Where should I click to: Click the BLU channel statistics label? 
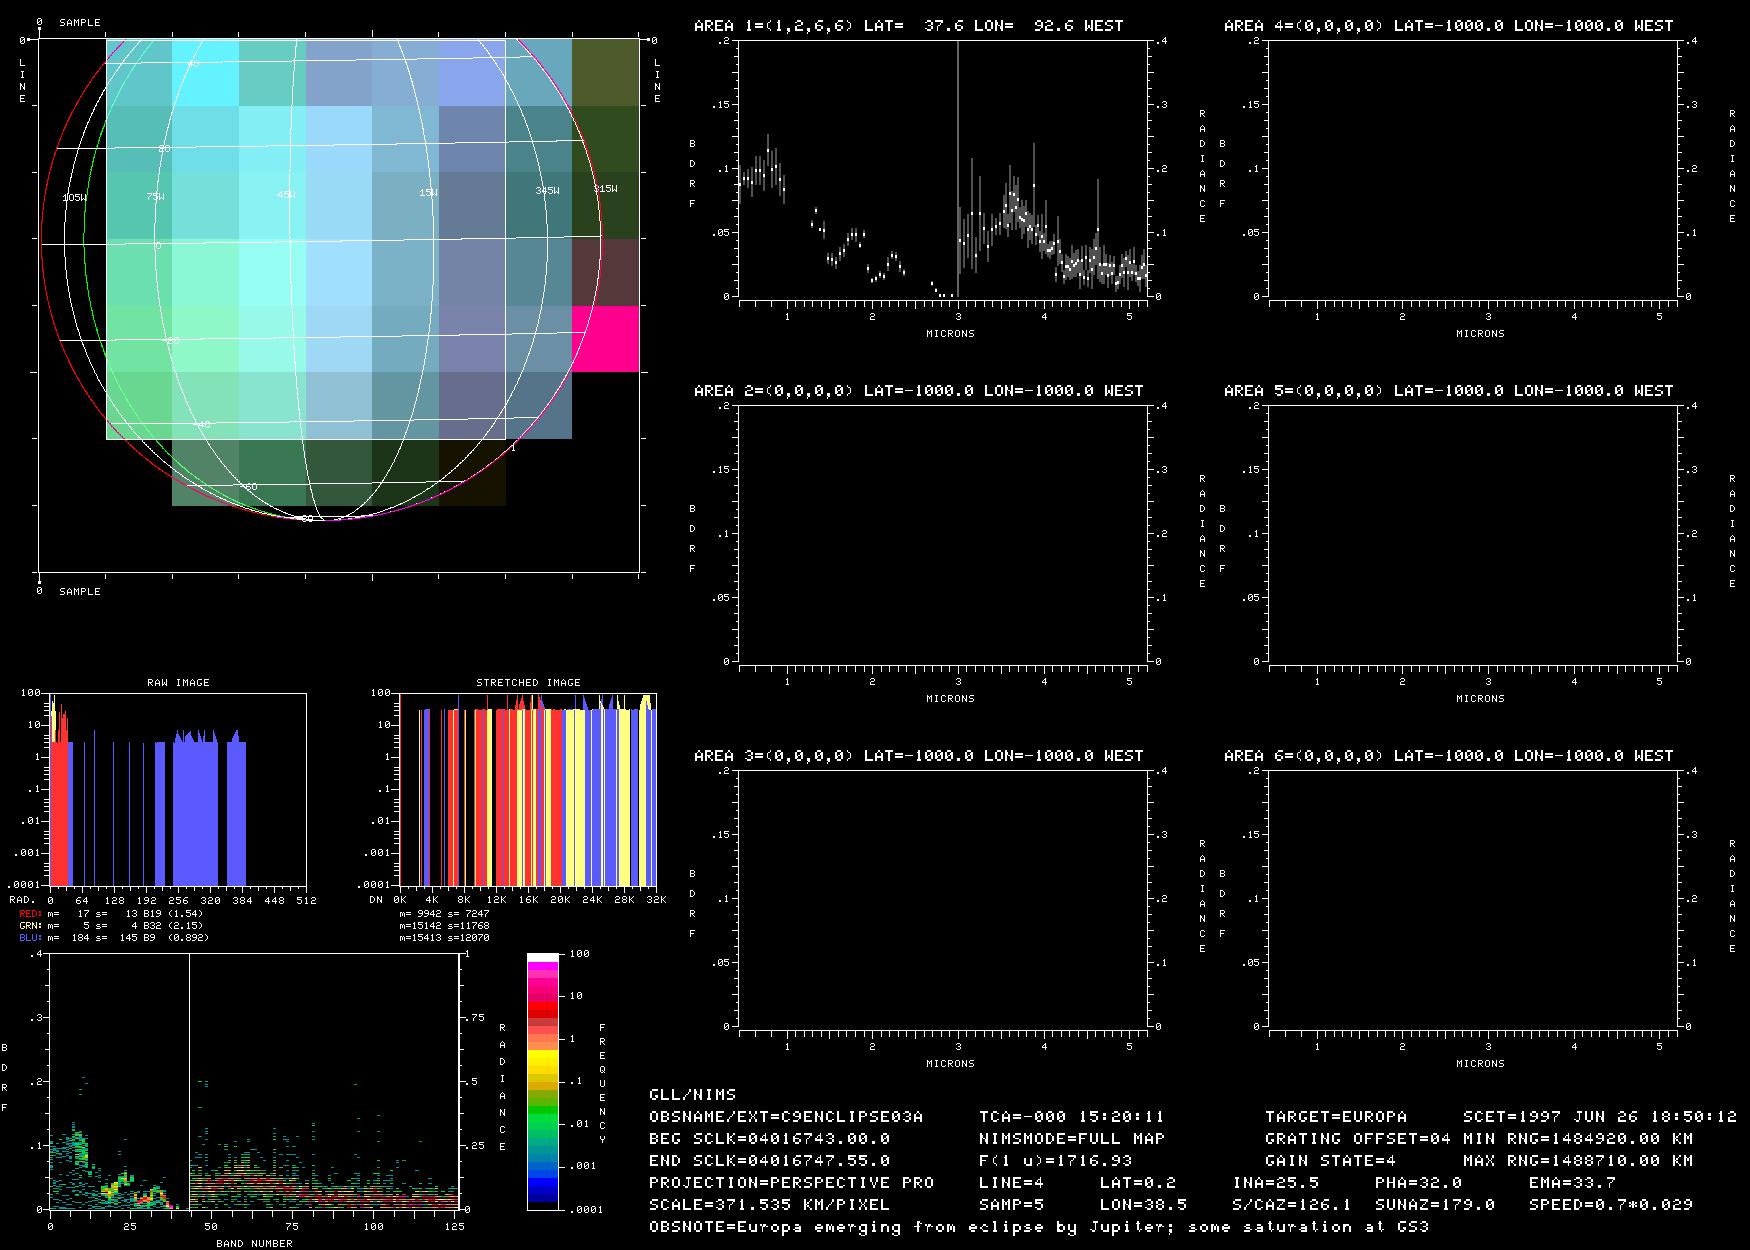point(30,938)
